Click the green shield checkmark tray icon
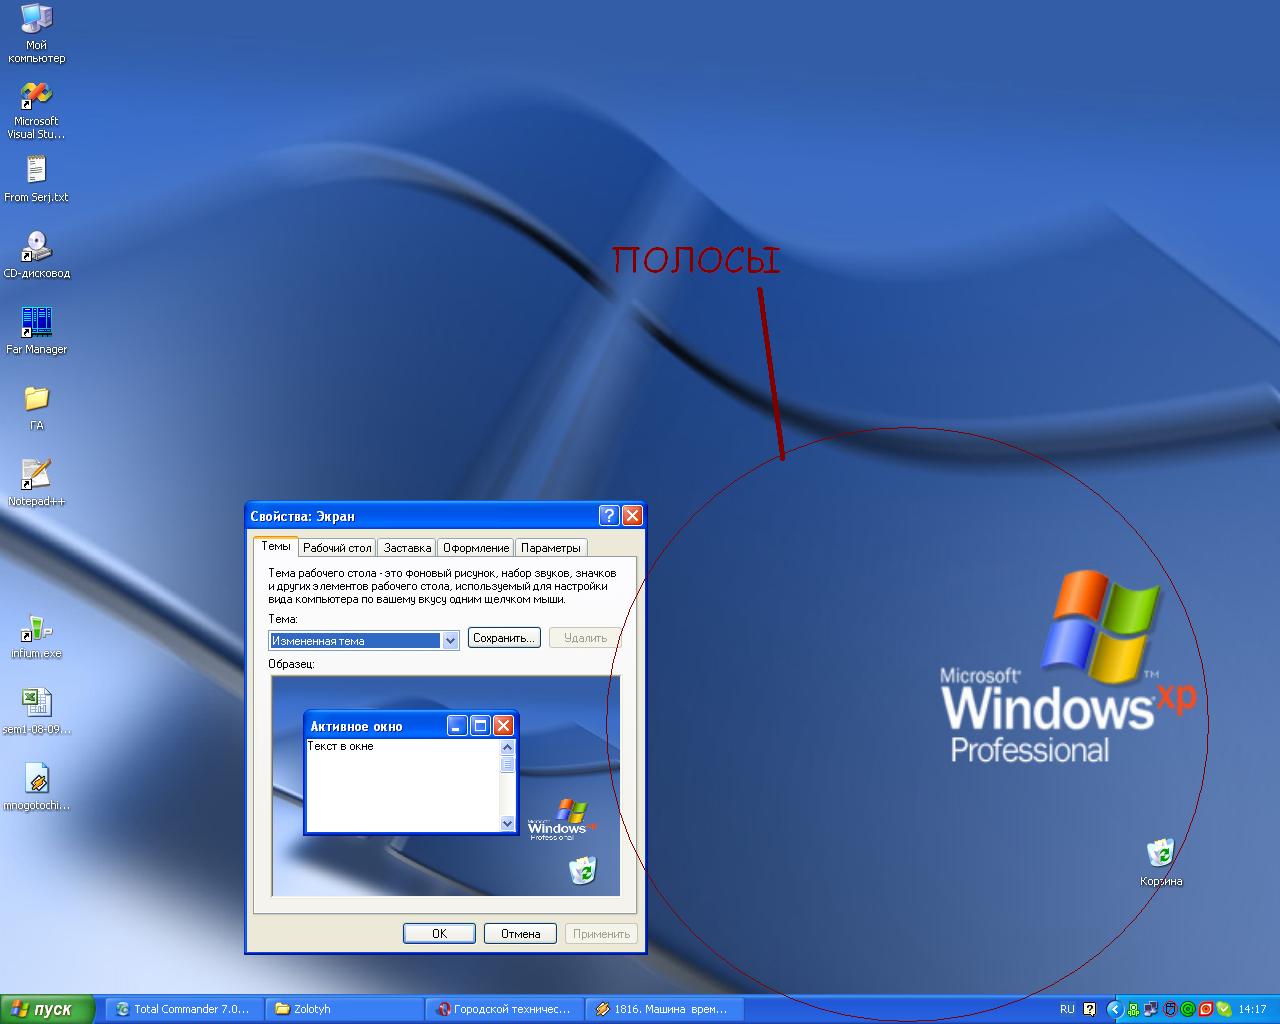This screenshot has width=1280, height=1024. (1224, 1009)
